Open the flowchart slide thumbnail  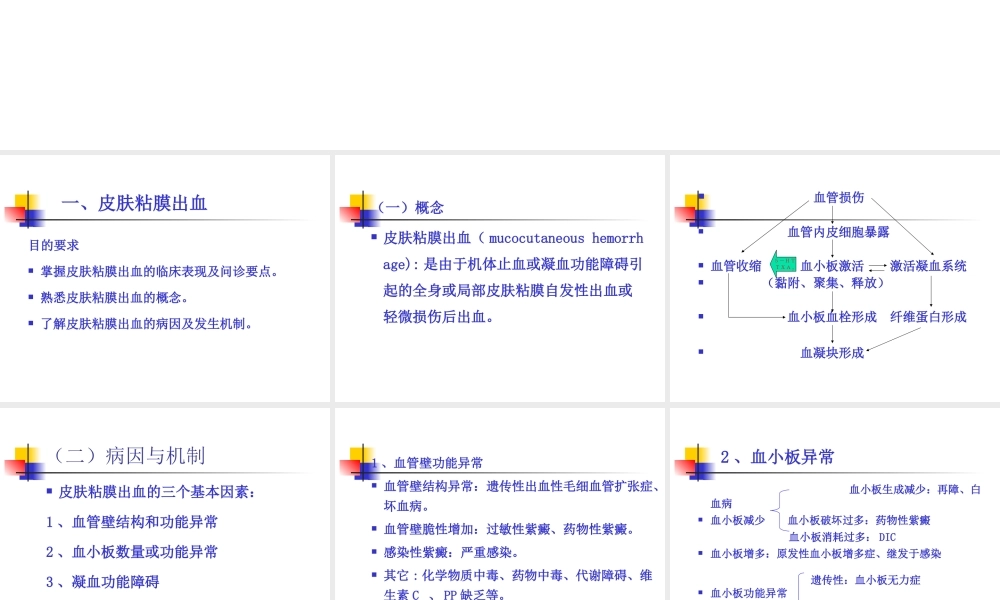pyautogui.click(x=833, y=277)
